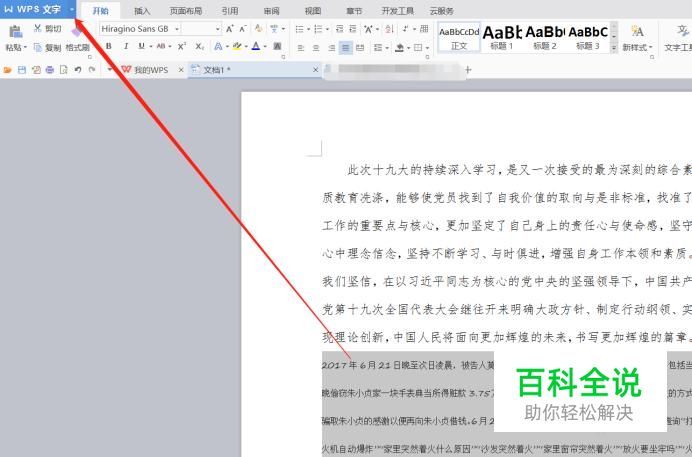Decrease font size with A- icon
692x457 pixels.
tap(243, 29)
